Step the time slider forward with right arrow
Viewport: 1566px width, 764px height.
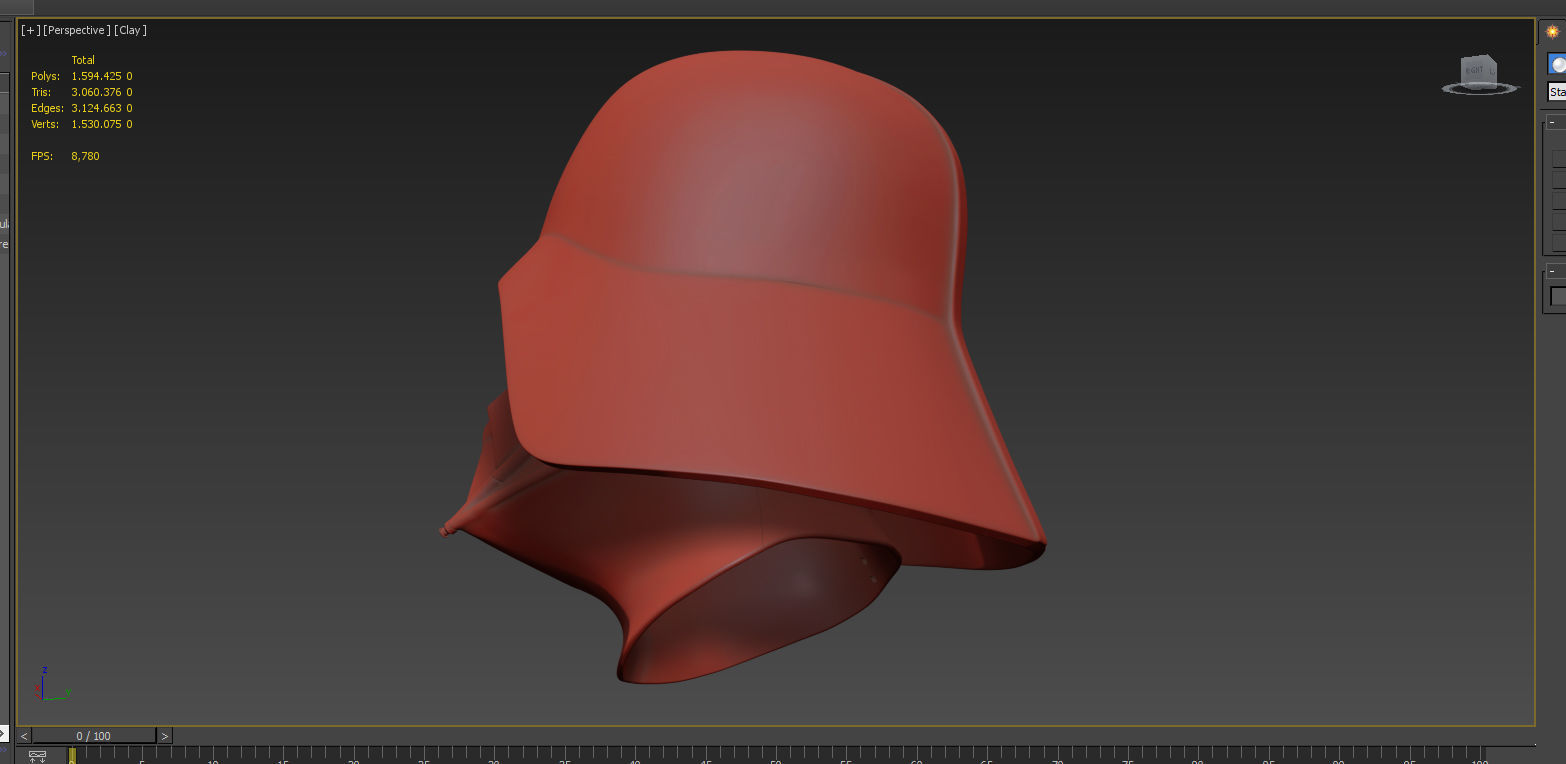tap(165, 736)
